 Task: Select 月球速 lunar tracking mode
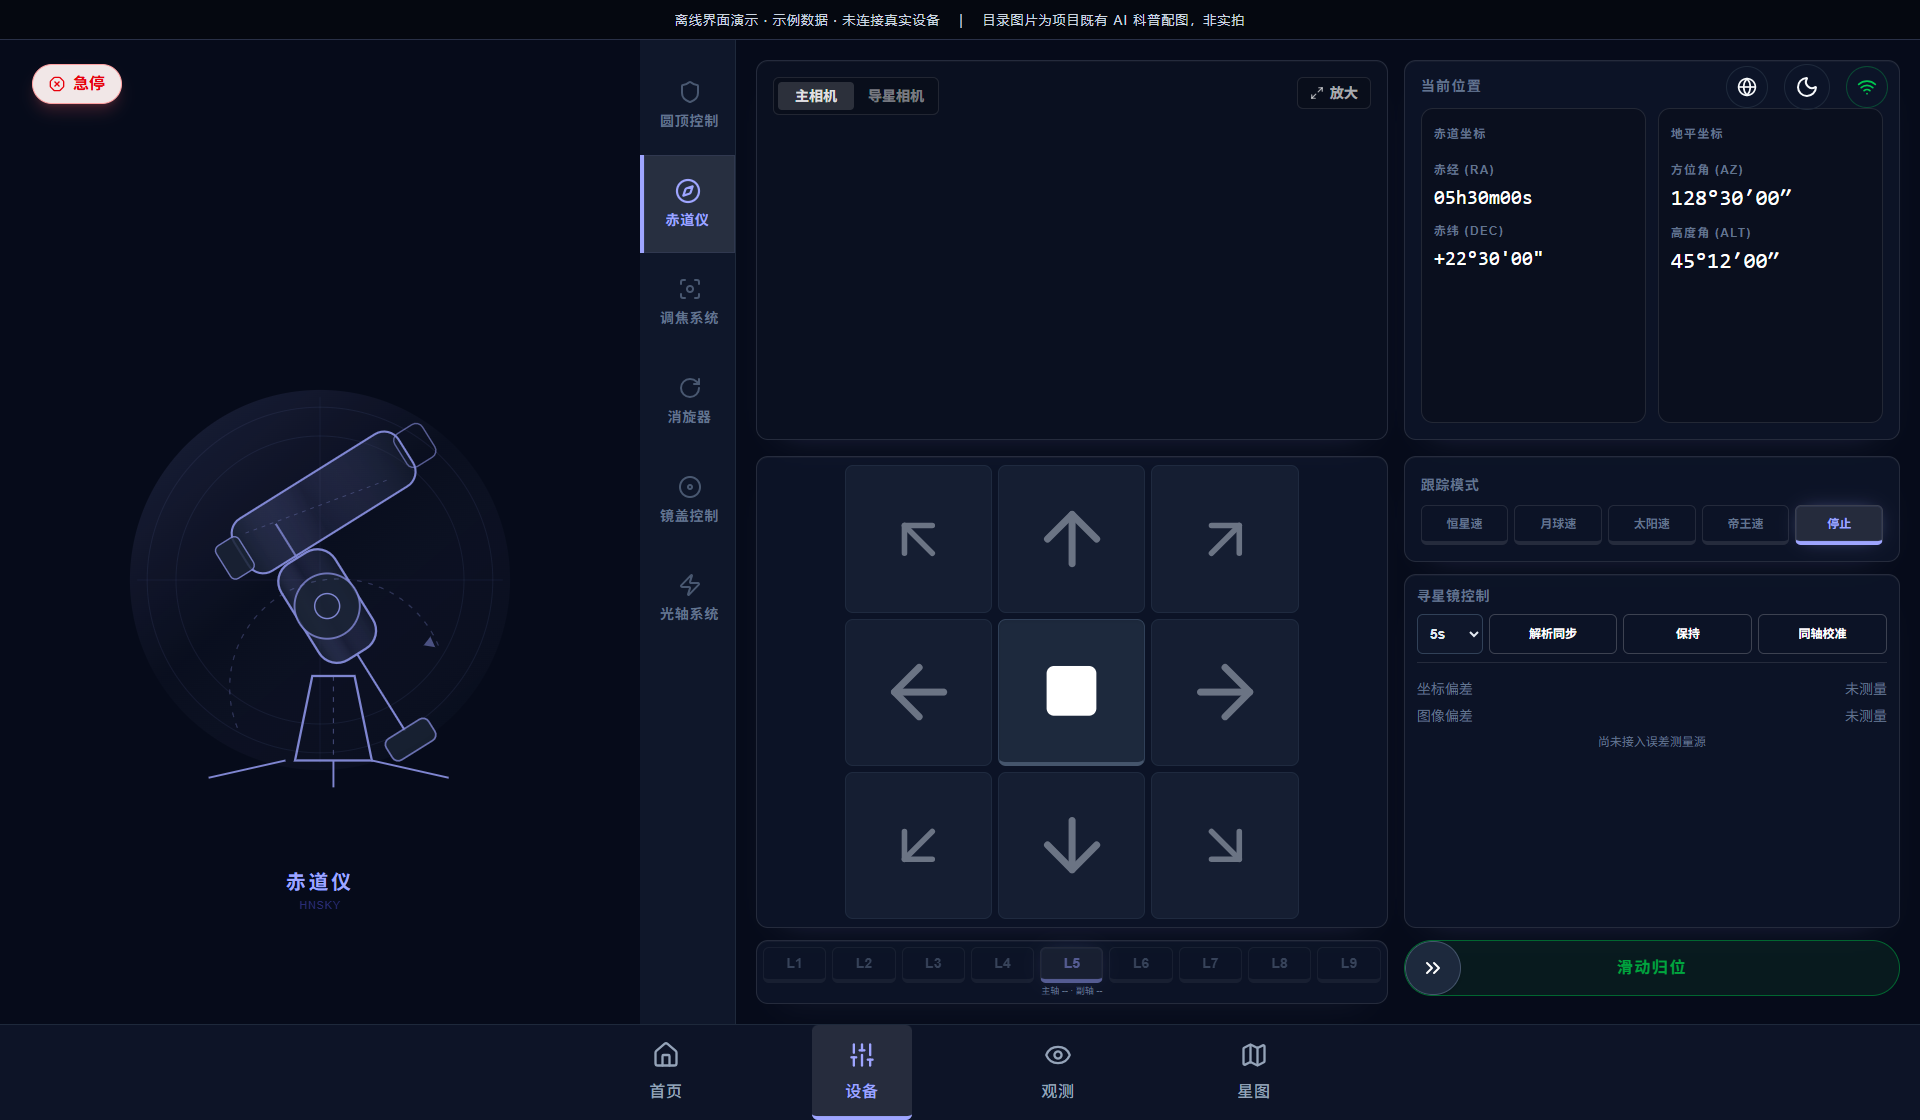[x=1558, y=524]
